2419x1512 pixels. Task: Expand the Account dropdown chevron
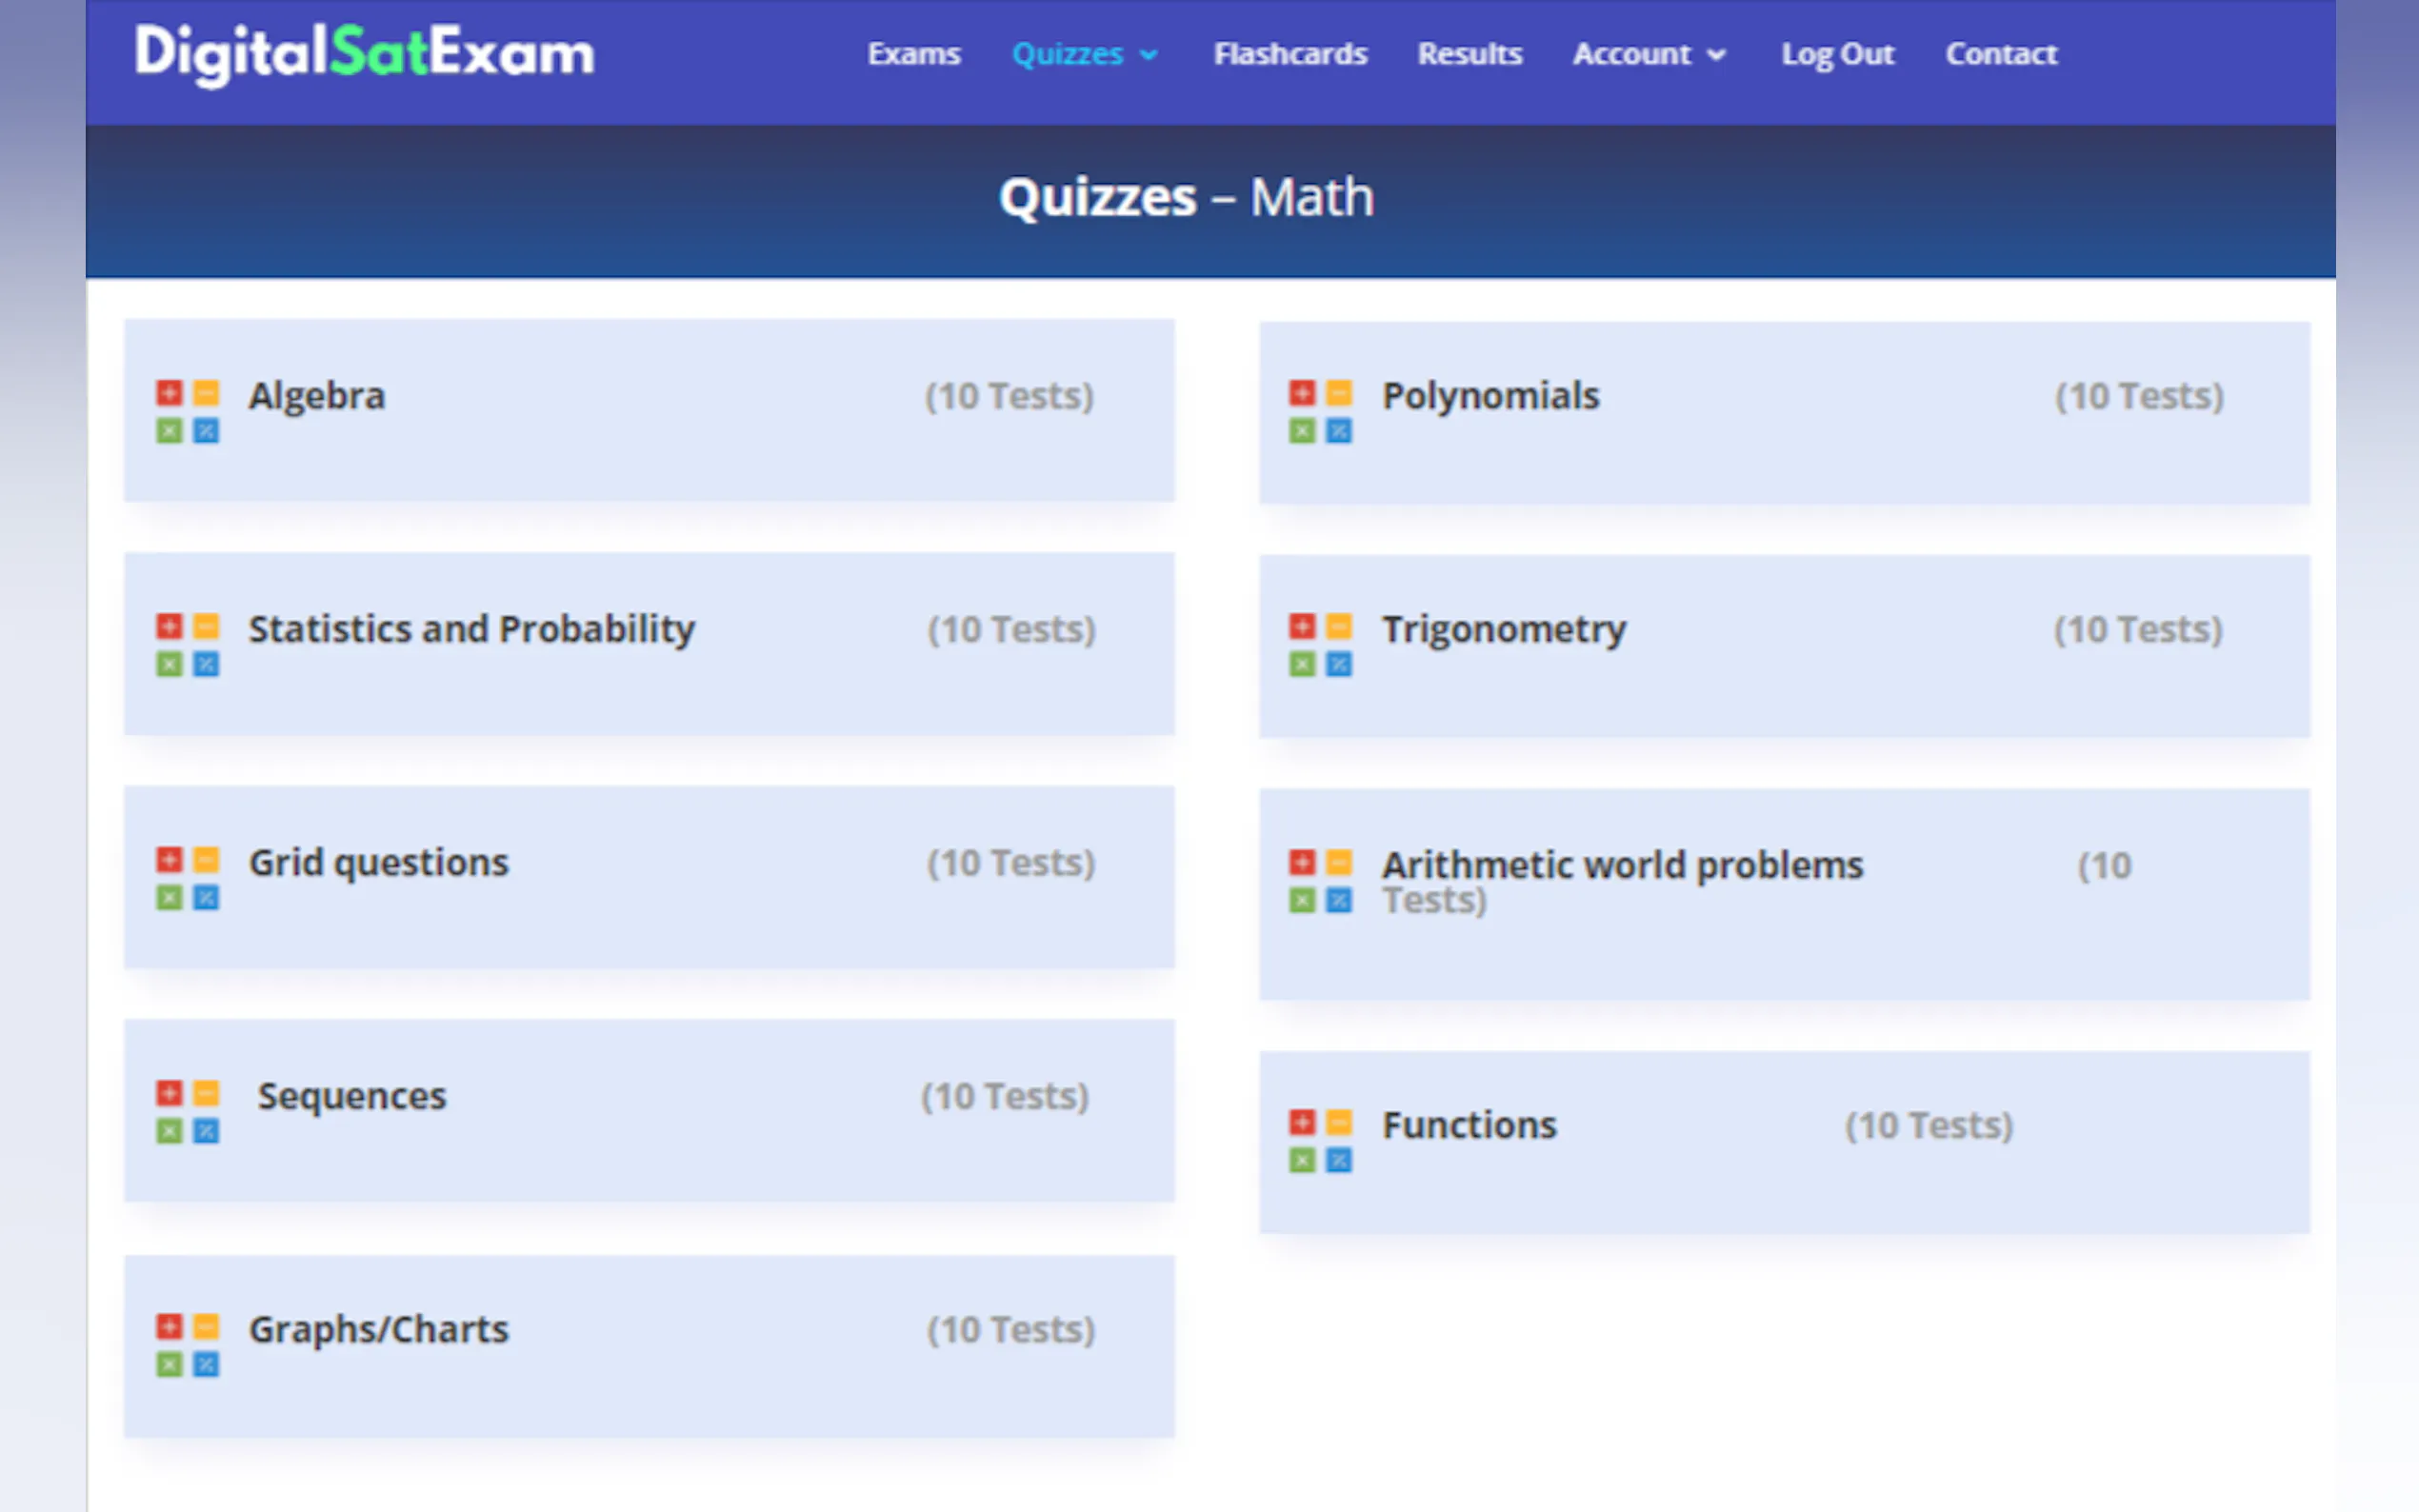[1716, 55]
